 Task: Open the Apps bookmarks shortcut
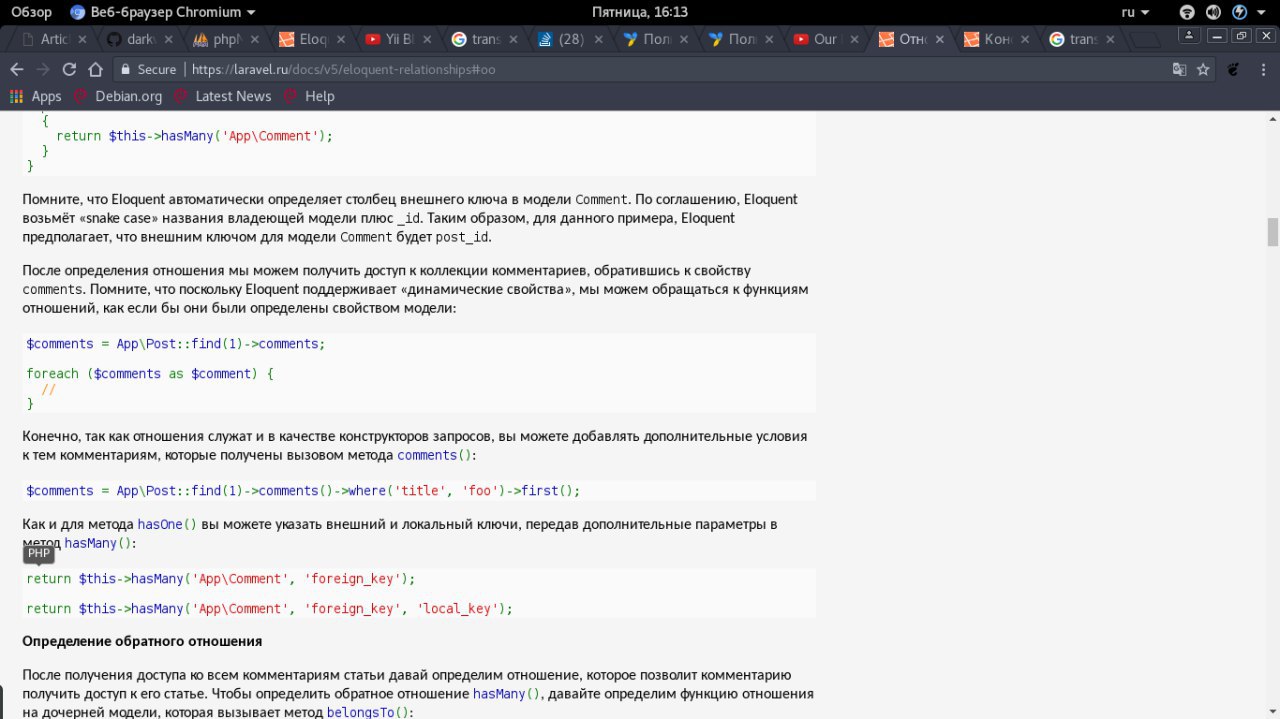(x=36, y=96)
